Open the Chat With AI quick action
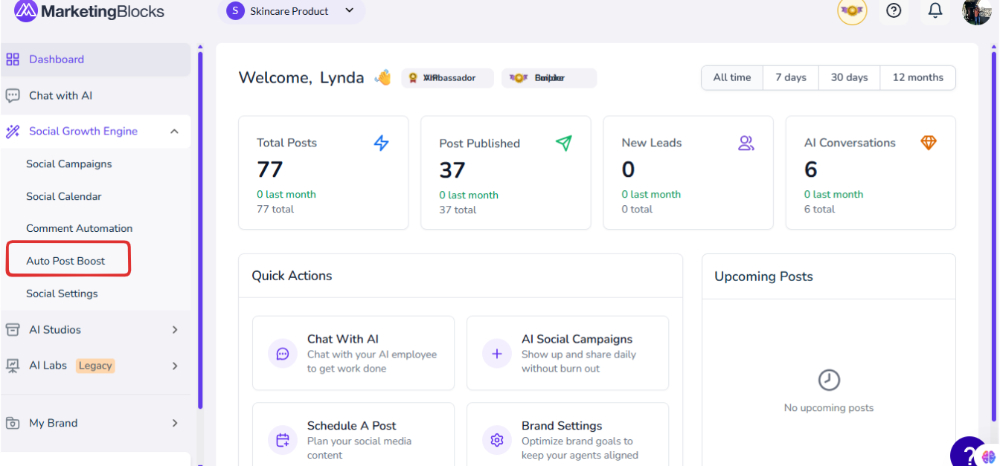Image resolution: width=1000 pixels, height=466 pixels. tap(353, 353)
